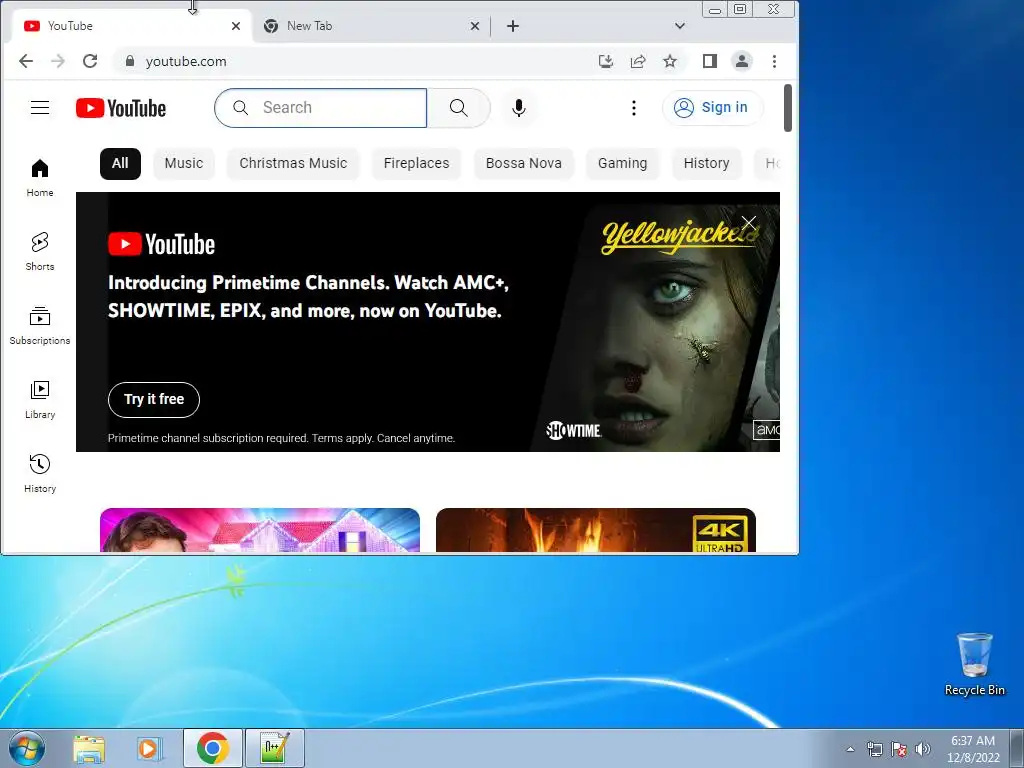
Task: Open the YouTube hamburger guide menu
Action: click(x=40, y=108)
